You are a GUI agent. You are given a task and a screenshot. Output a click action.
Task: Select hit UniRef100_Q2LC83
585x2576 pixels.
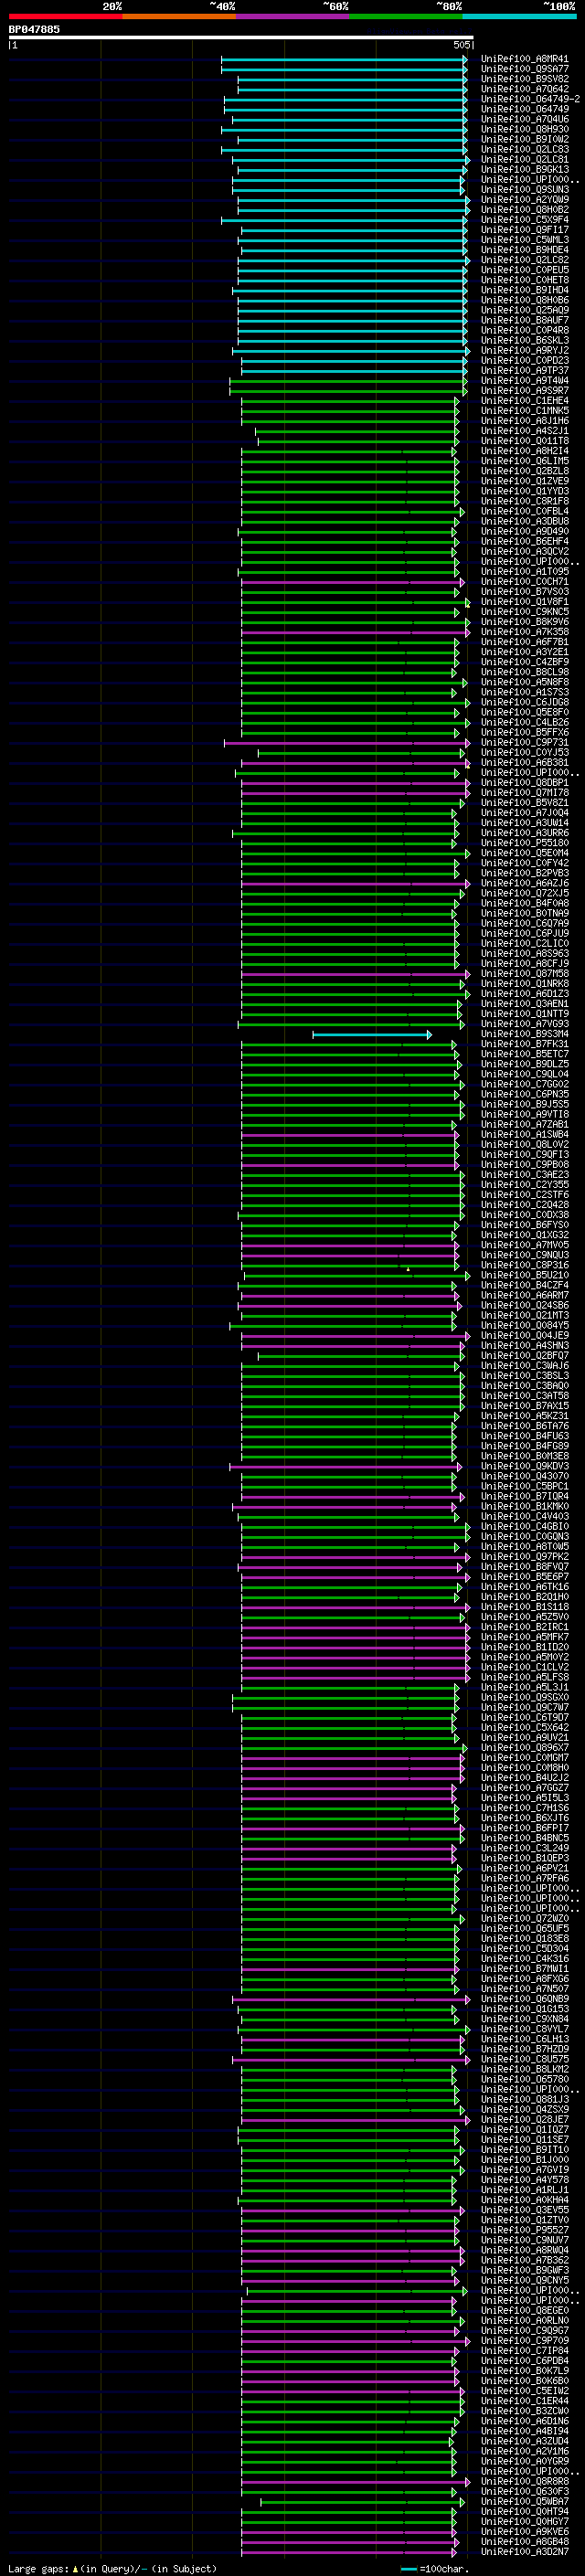click(x=524, y=149)
